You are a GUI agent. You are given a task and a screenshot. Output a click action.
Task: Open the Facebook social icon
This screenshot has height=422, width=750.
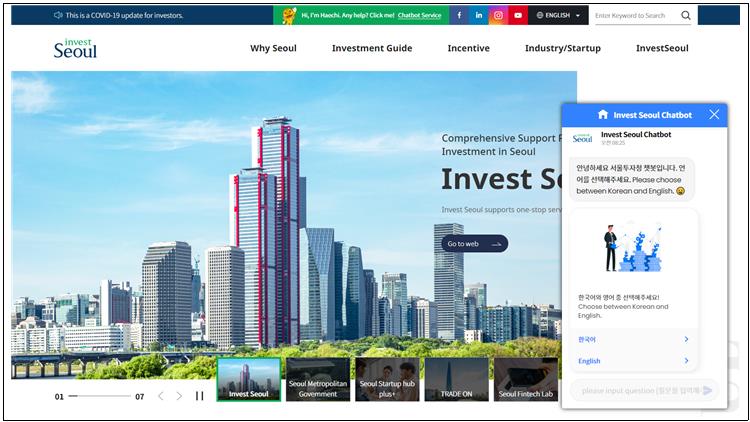point(459,15)
